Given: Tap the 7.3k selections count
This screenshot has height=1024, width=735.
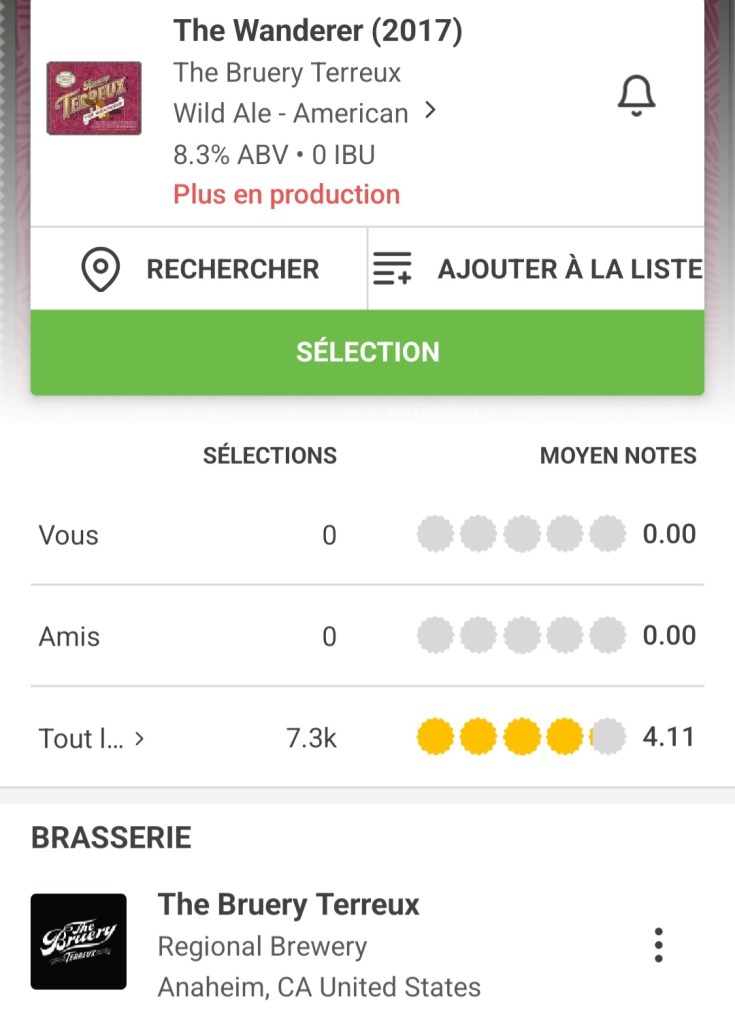Looking at the screenshot, I should click(311, 738).
